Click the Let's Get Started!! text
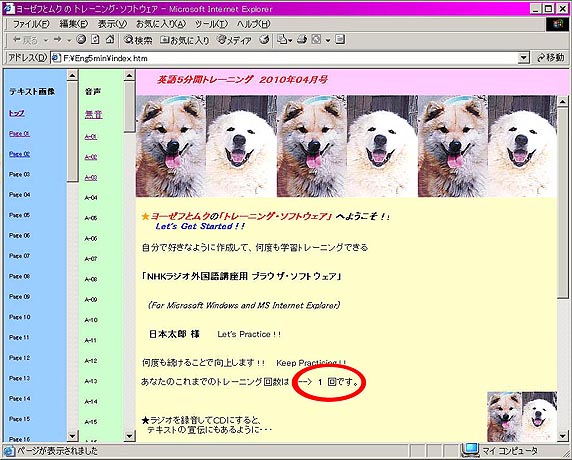This screenshot has width=572, height=460. coord(200,227)
